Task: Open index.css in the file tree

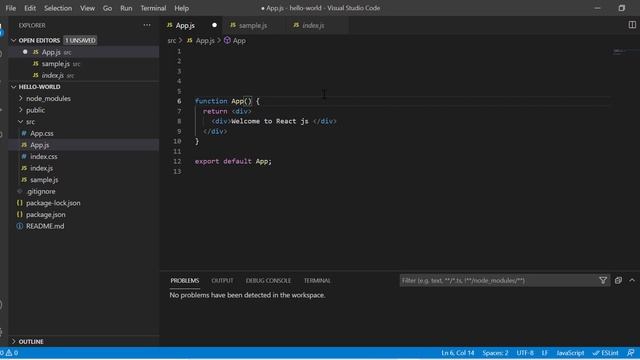Action: click(x=84, y=157)
